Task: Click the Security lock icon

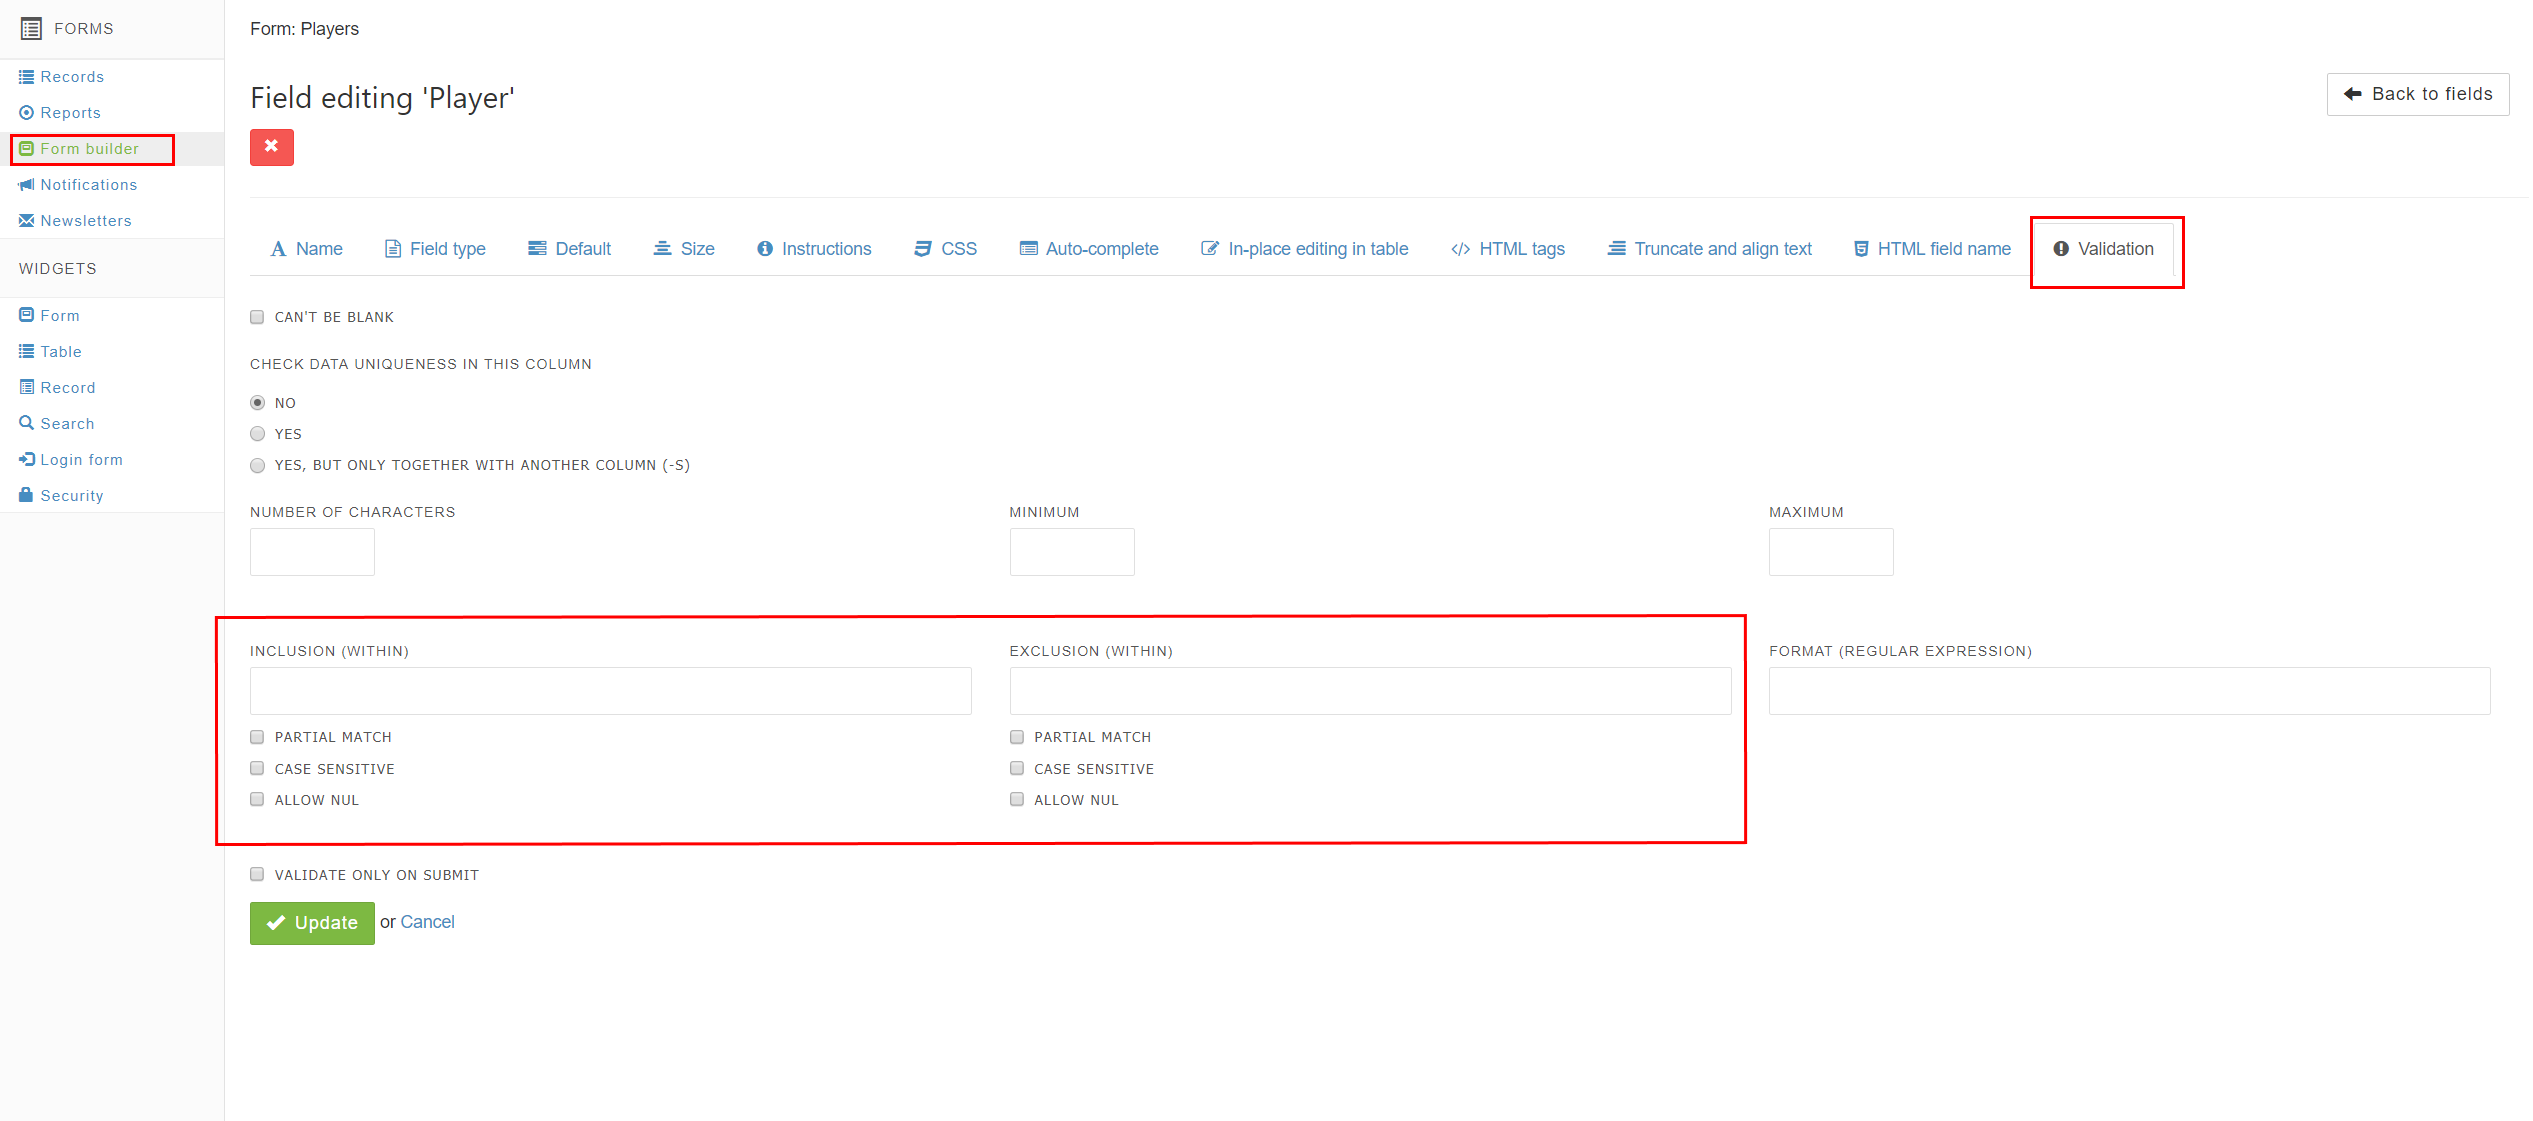Action: click(27, 496)
